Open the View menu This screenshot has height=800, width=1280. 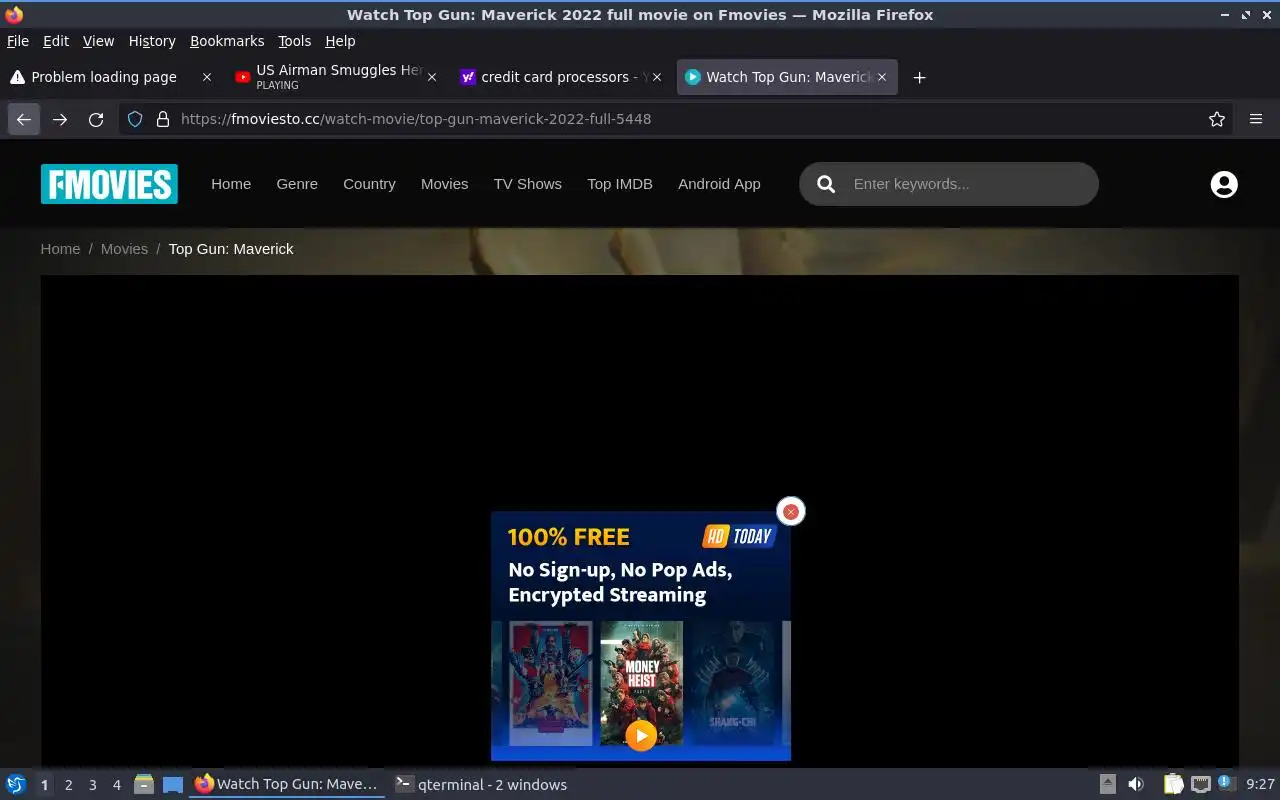(98, 41)
